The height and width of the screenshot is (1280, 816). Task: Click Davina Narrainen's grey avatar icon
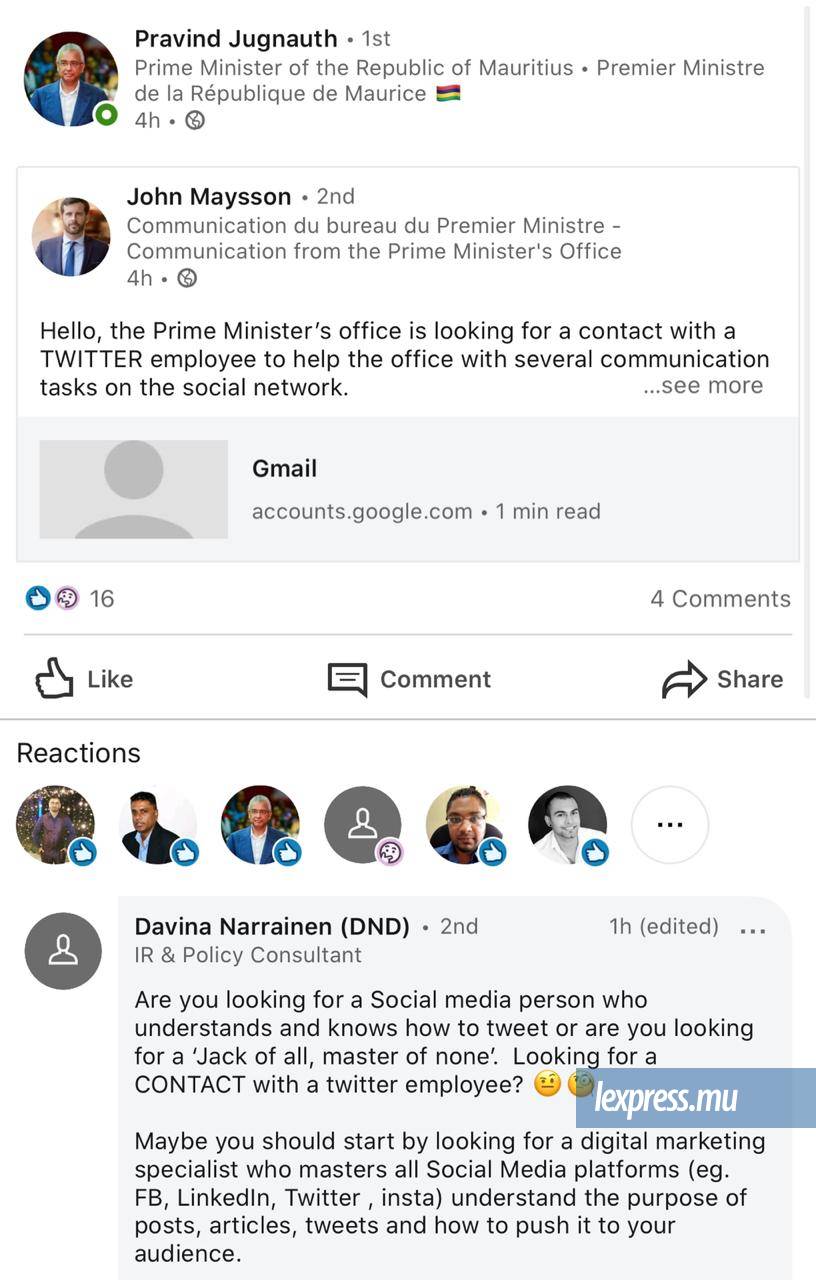click(x=63, y=951)
